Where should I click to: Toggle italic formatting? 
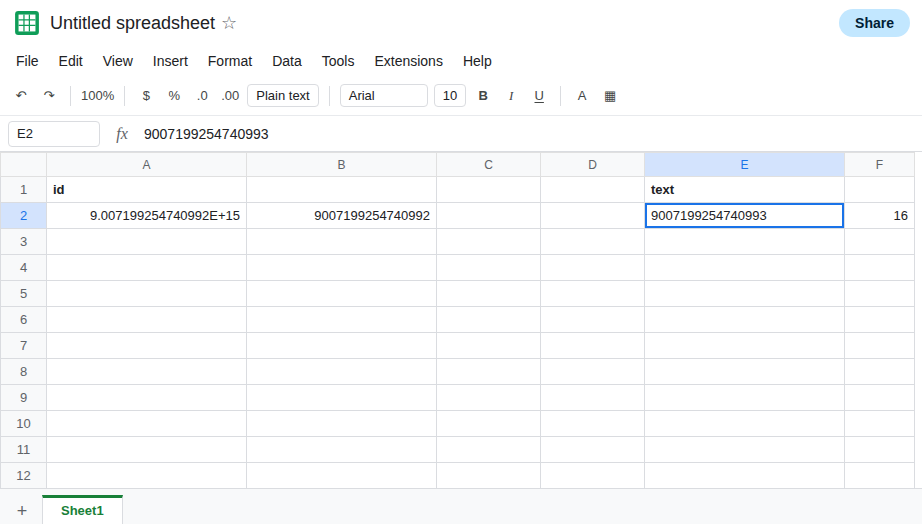coord(511,96)
